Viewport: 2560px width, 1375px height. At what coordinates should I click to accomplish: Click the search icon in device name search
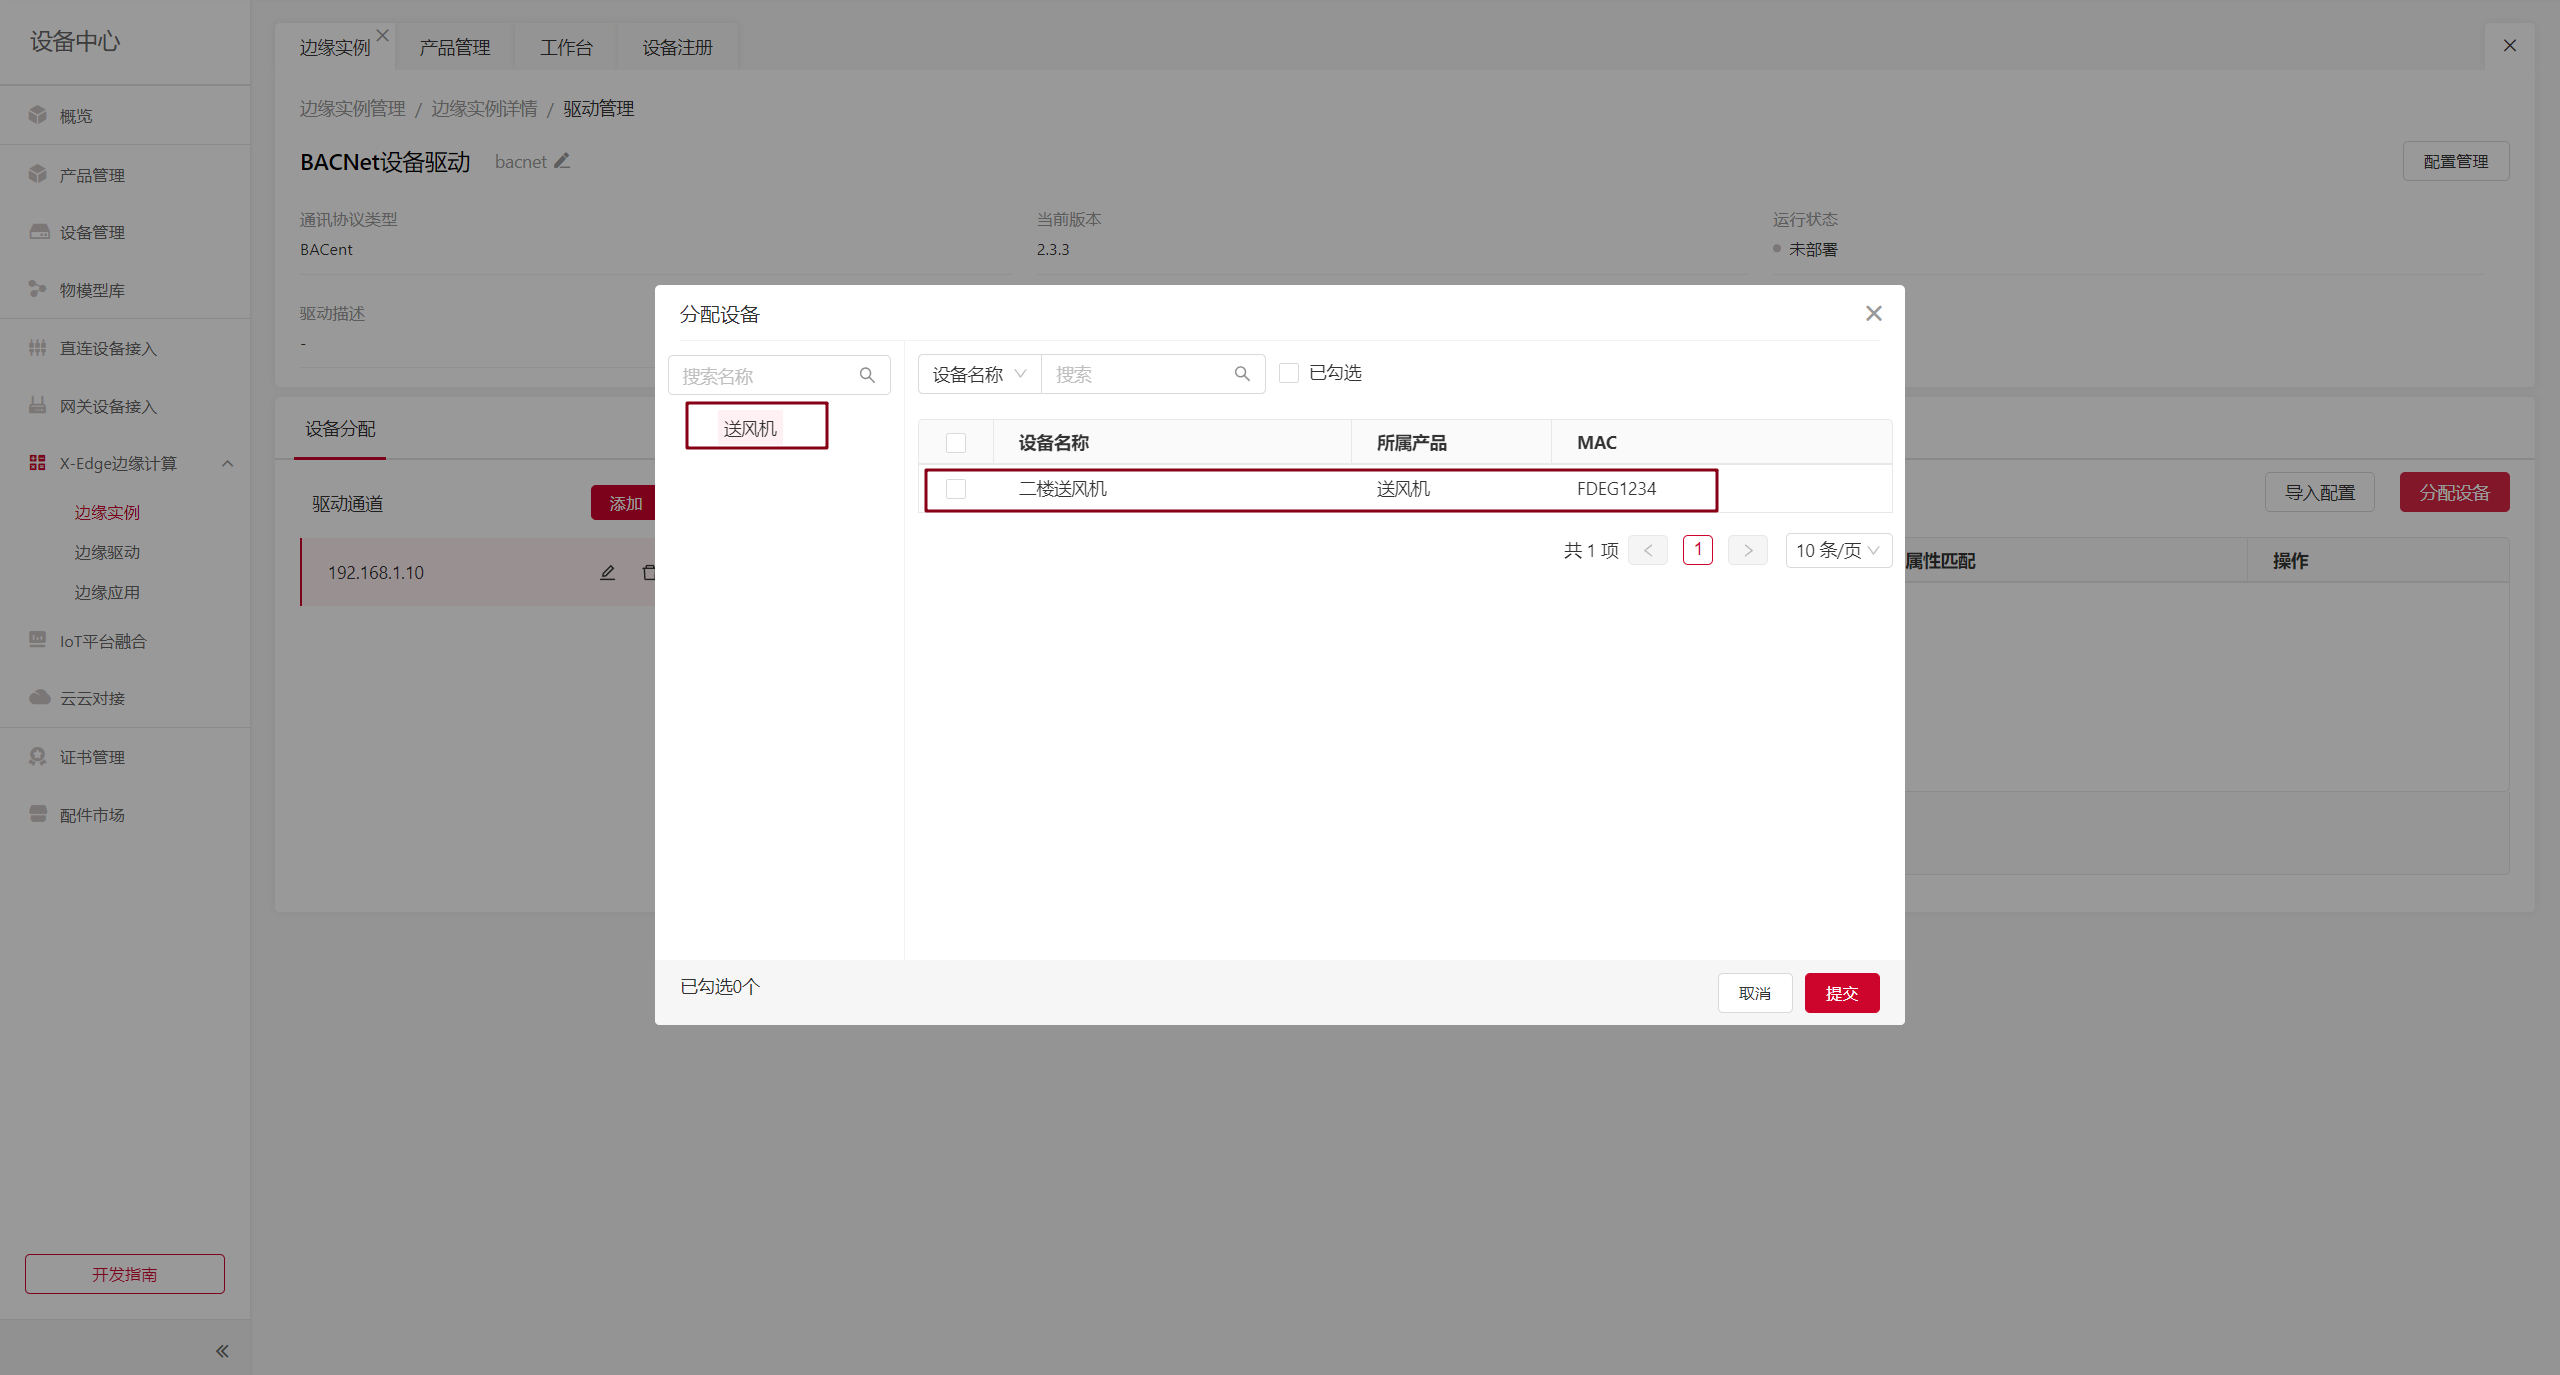click(x=1242, y=374)
